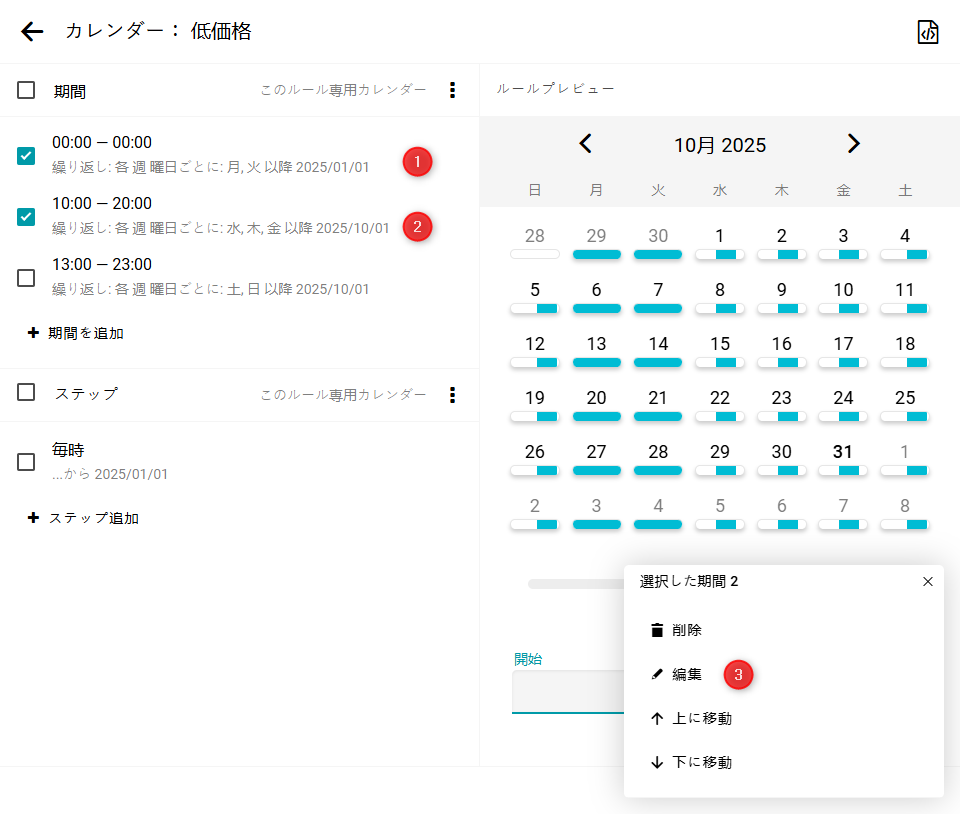Select October 15 in the calendar preview
This screenshot has height=814, width=960.
(x=720, y=345)
